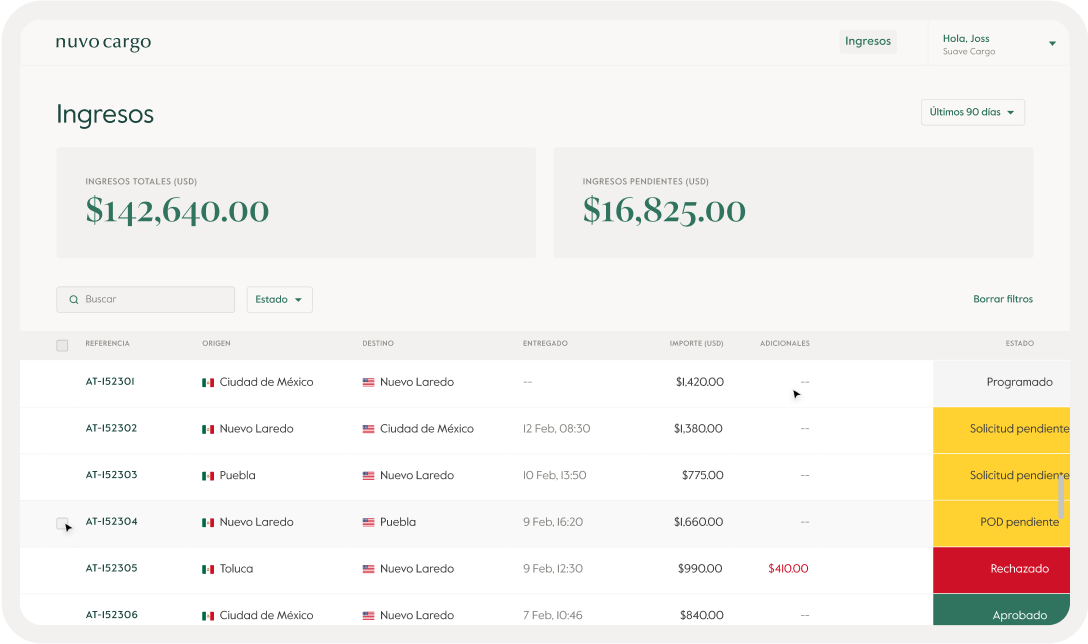1088x644 pixels.
Task: Open the Estado filter dropdown
Action: 279,300
